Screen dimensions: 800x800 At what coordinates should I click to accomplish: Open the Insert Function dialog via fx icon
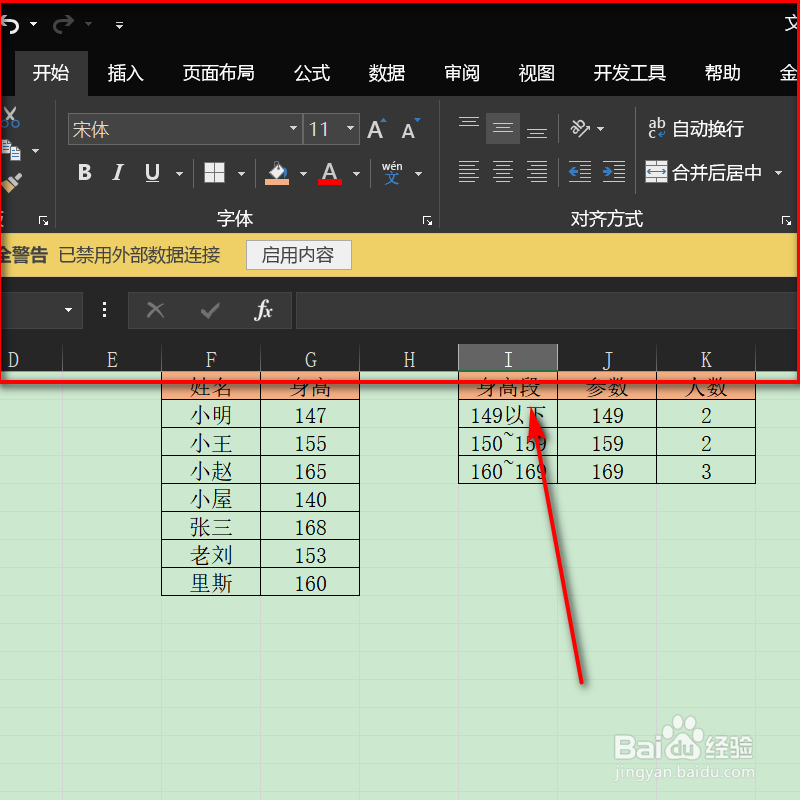point(263,310)
